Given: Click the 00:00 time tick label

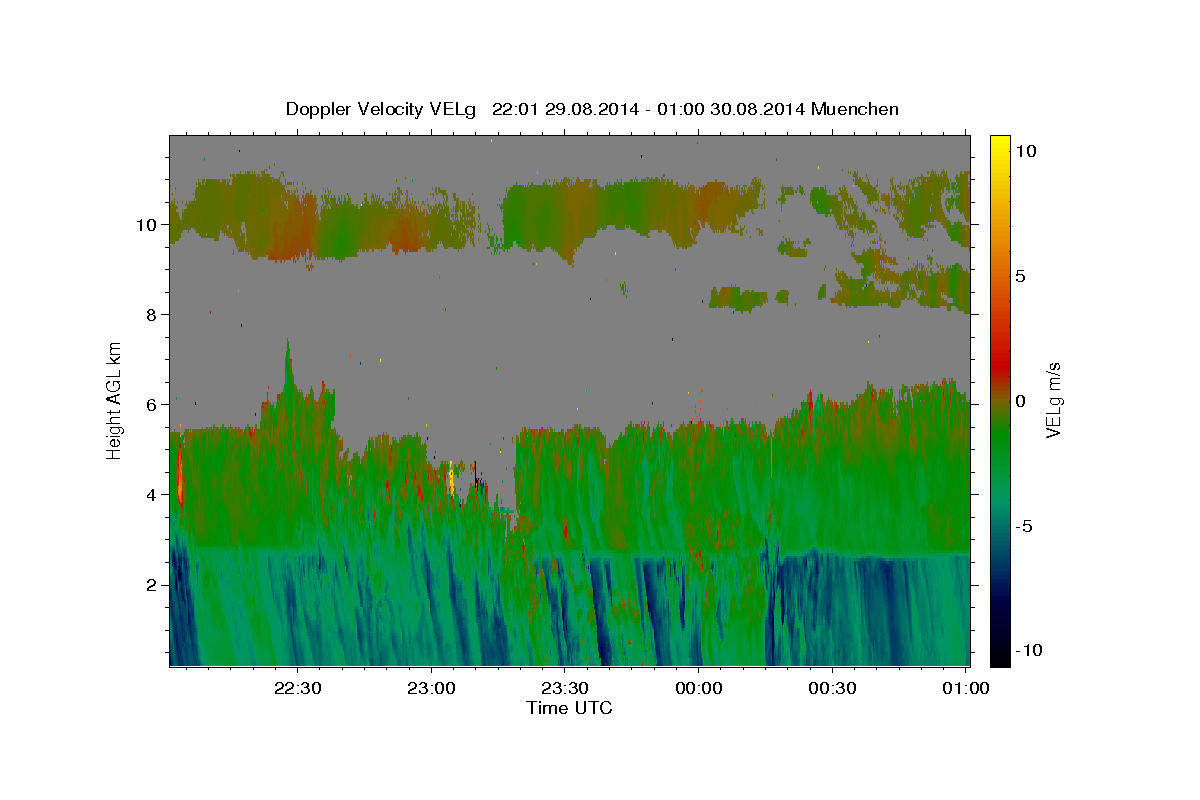Looking at the screenshot, I should coord(698,688).
